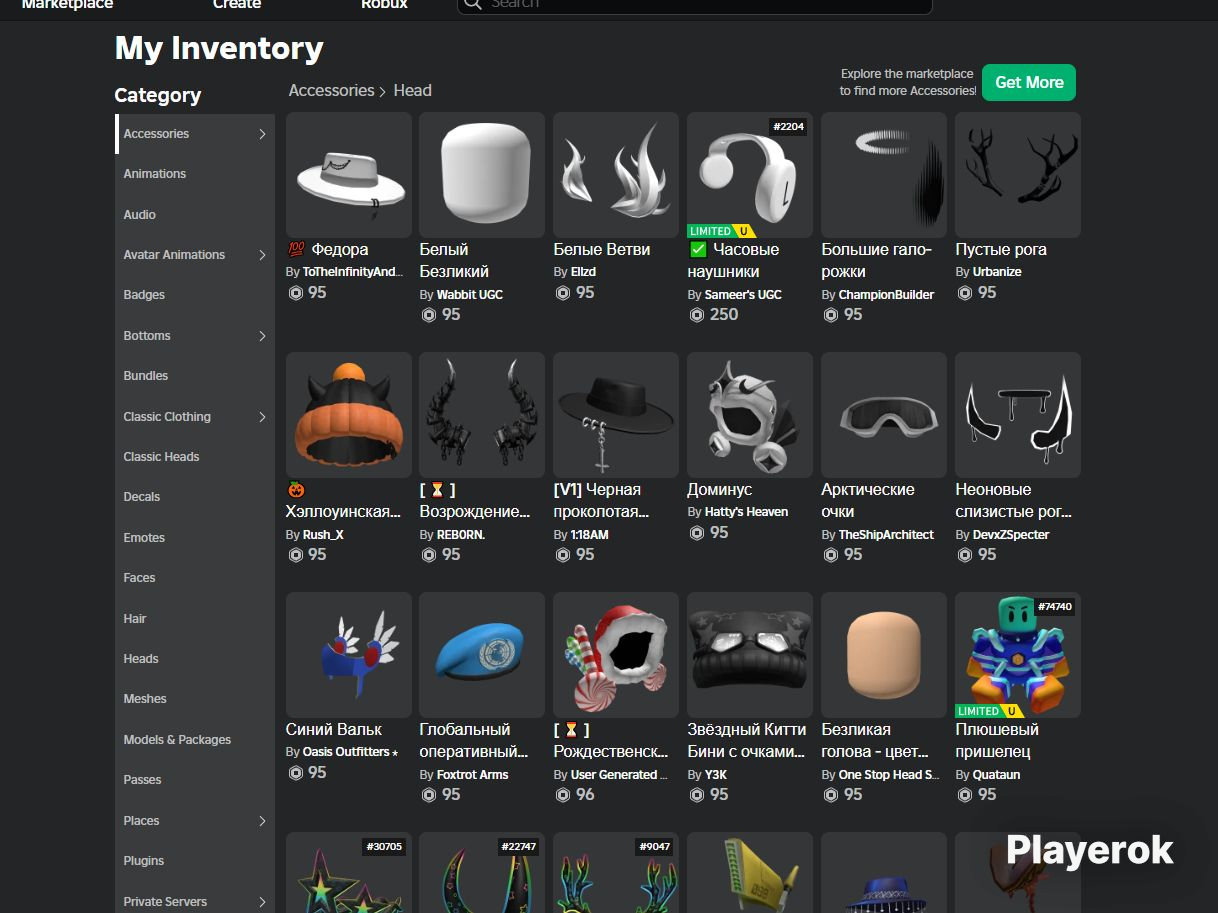Expand the Classic Clothing chevron
The image size is (1218, 913).
coord(262,417)
